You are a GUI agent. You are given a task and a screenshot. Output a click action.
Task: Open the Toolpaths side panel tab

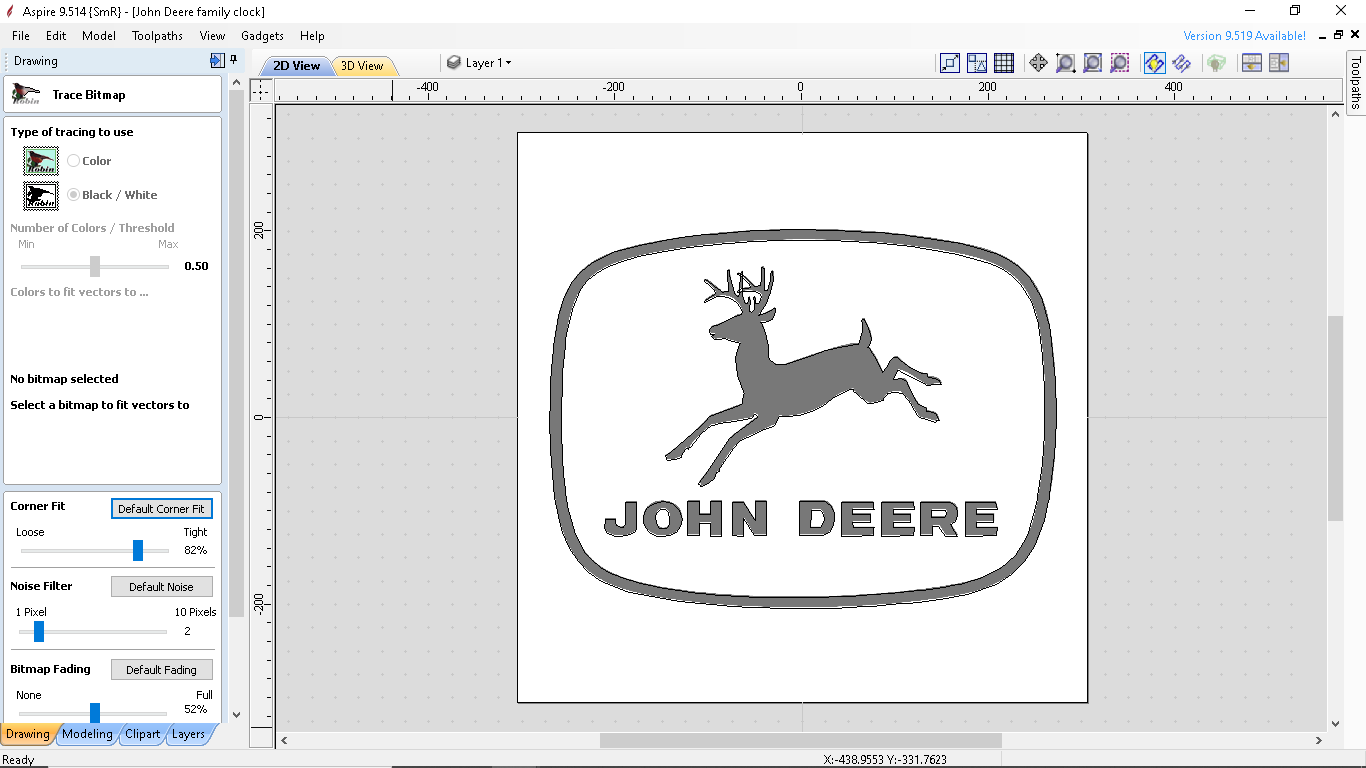click(x=1356, y=82)
